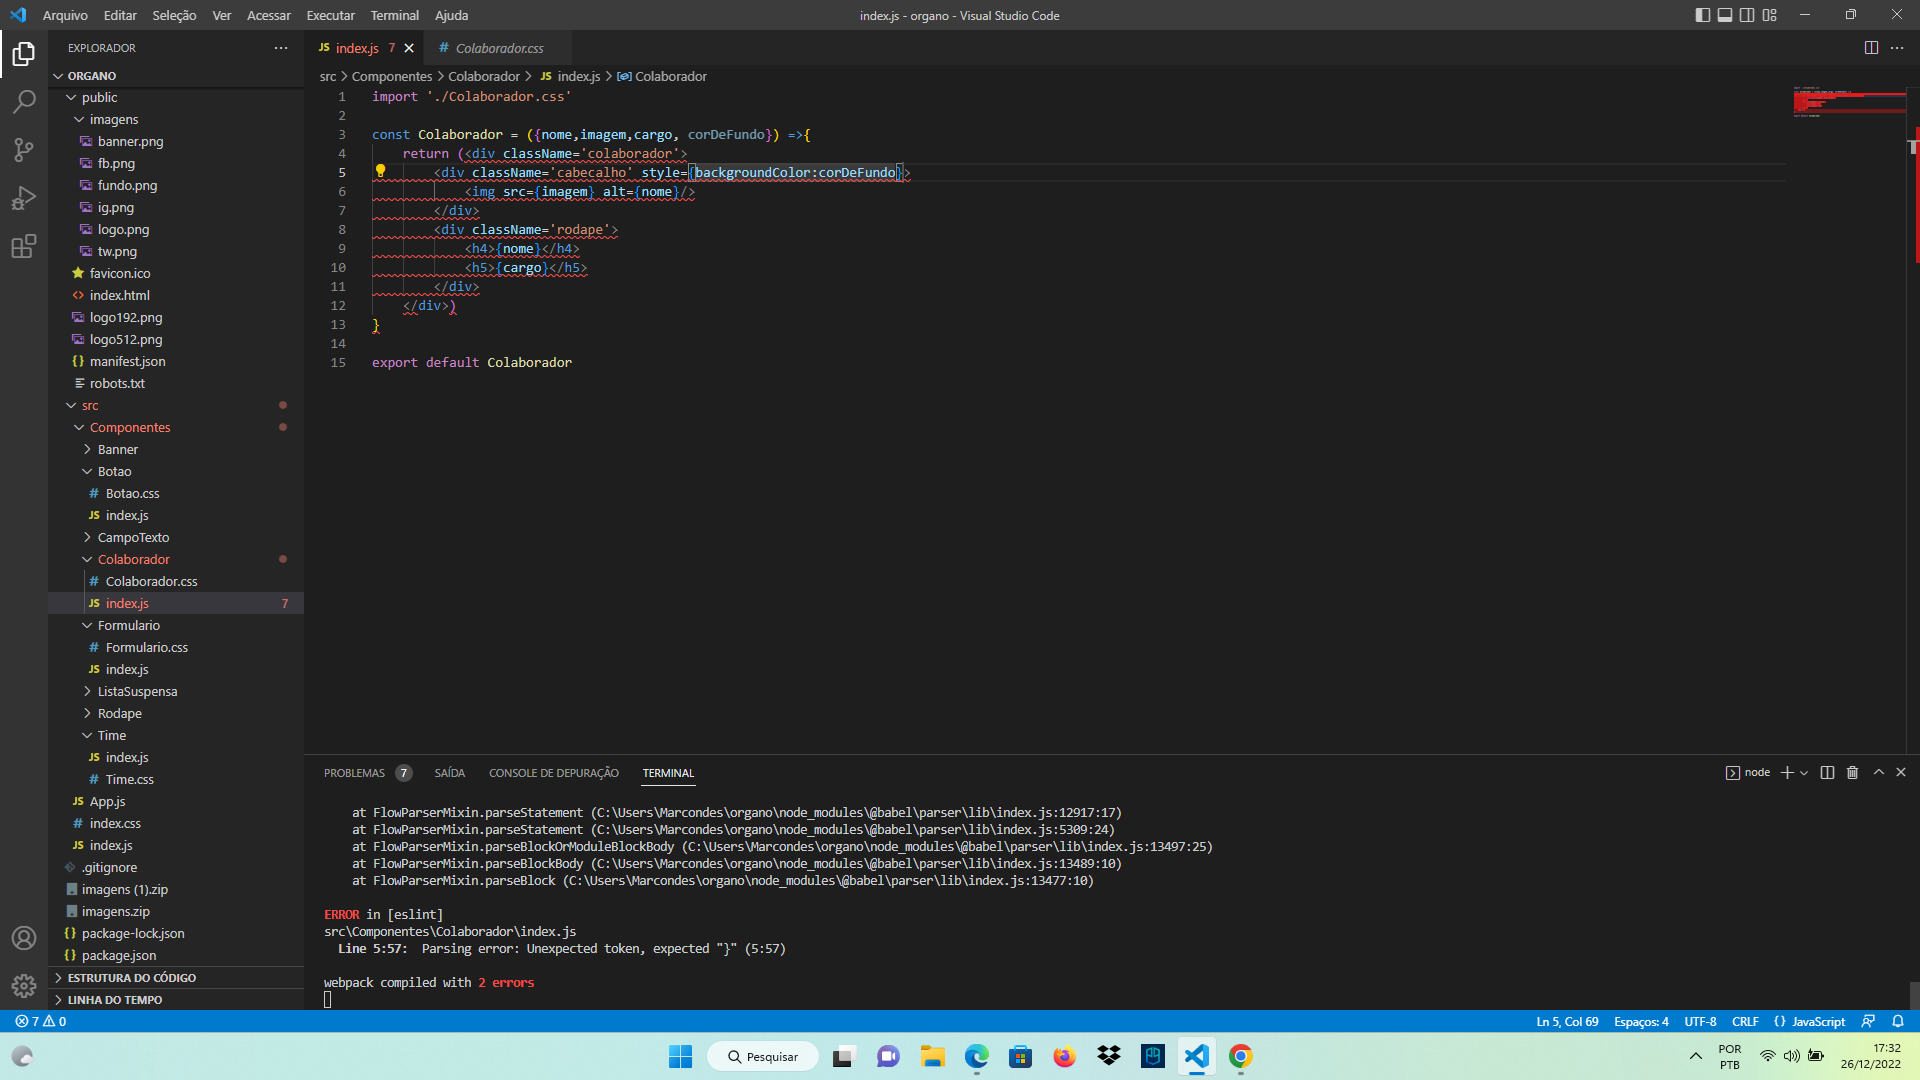1920x1080 pixels.
Task: Switch to the PROBLEMAS panel tab
Action: coord(367,773)
